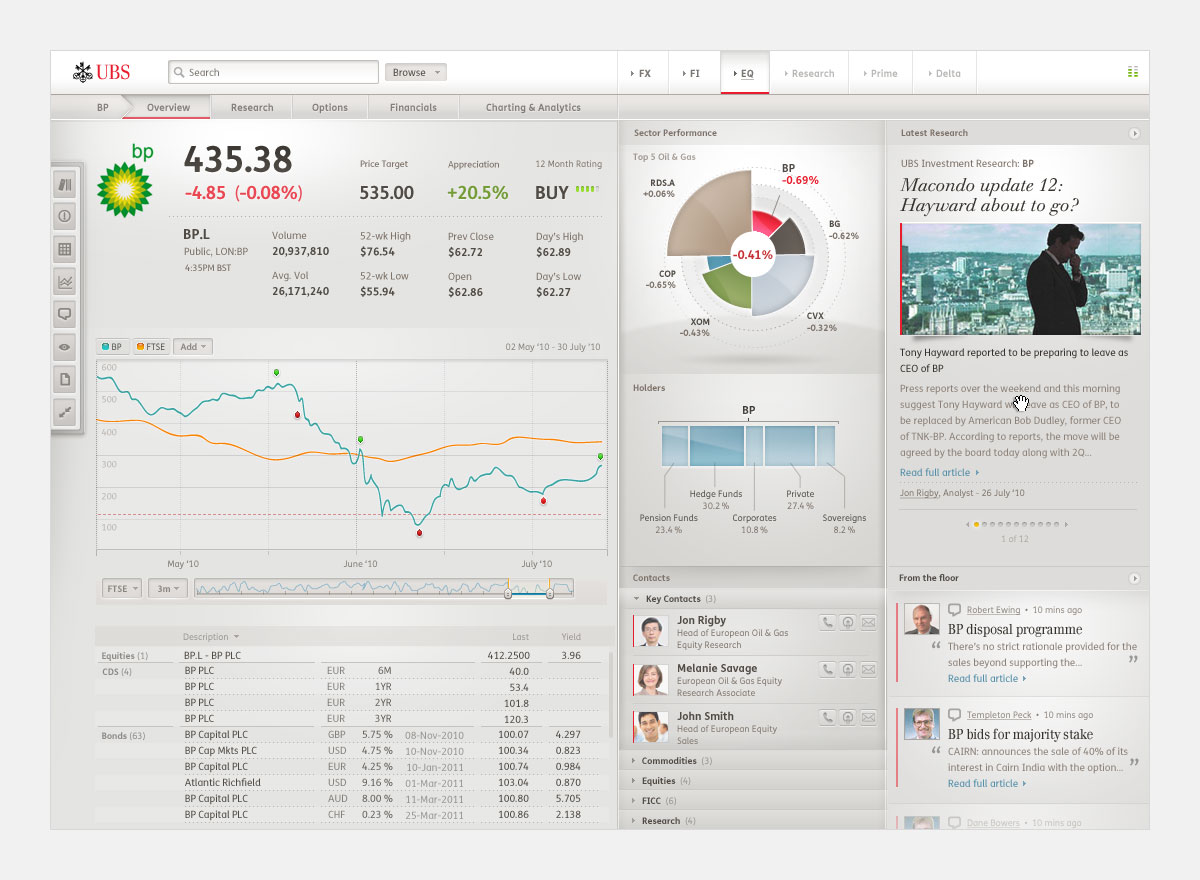Image resolution: width=1200 pixels, height=880 pixels.
Task: Sort by Description column dropdown
Action: 211,637
